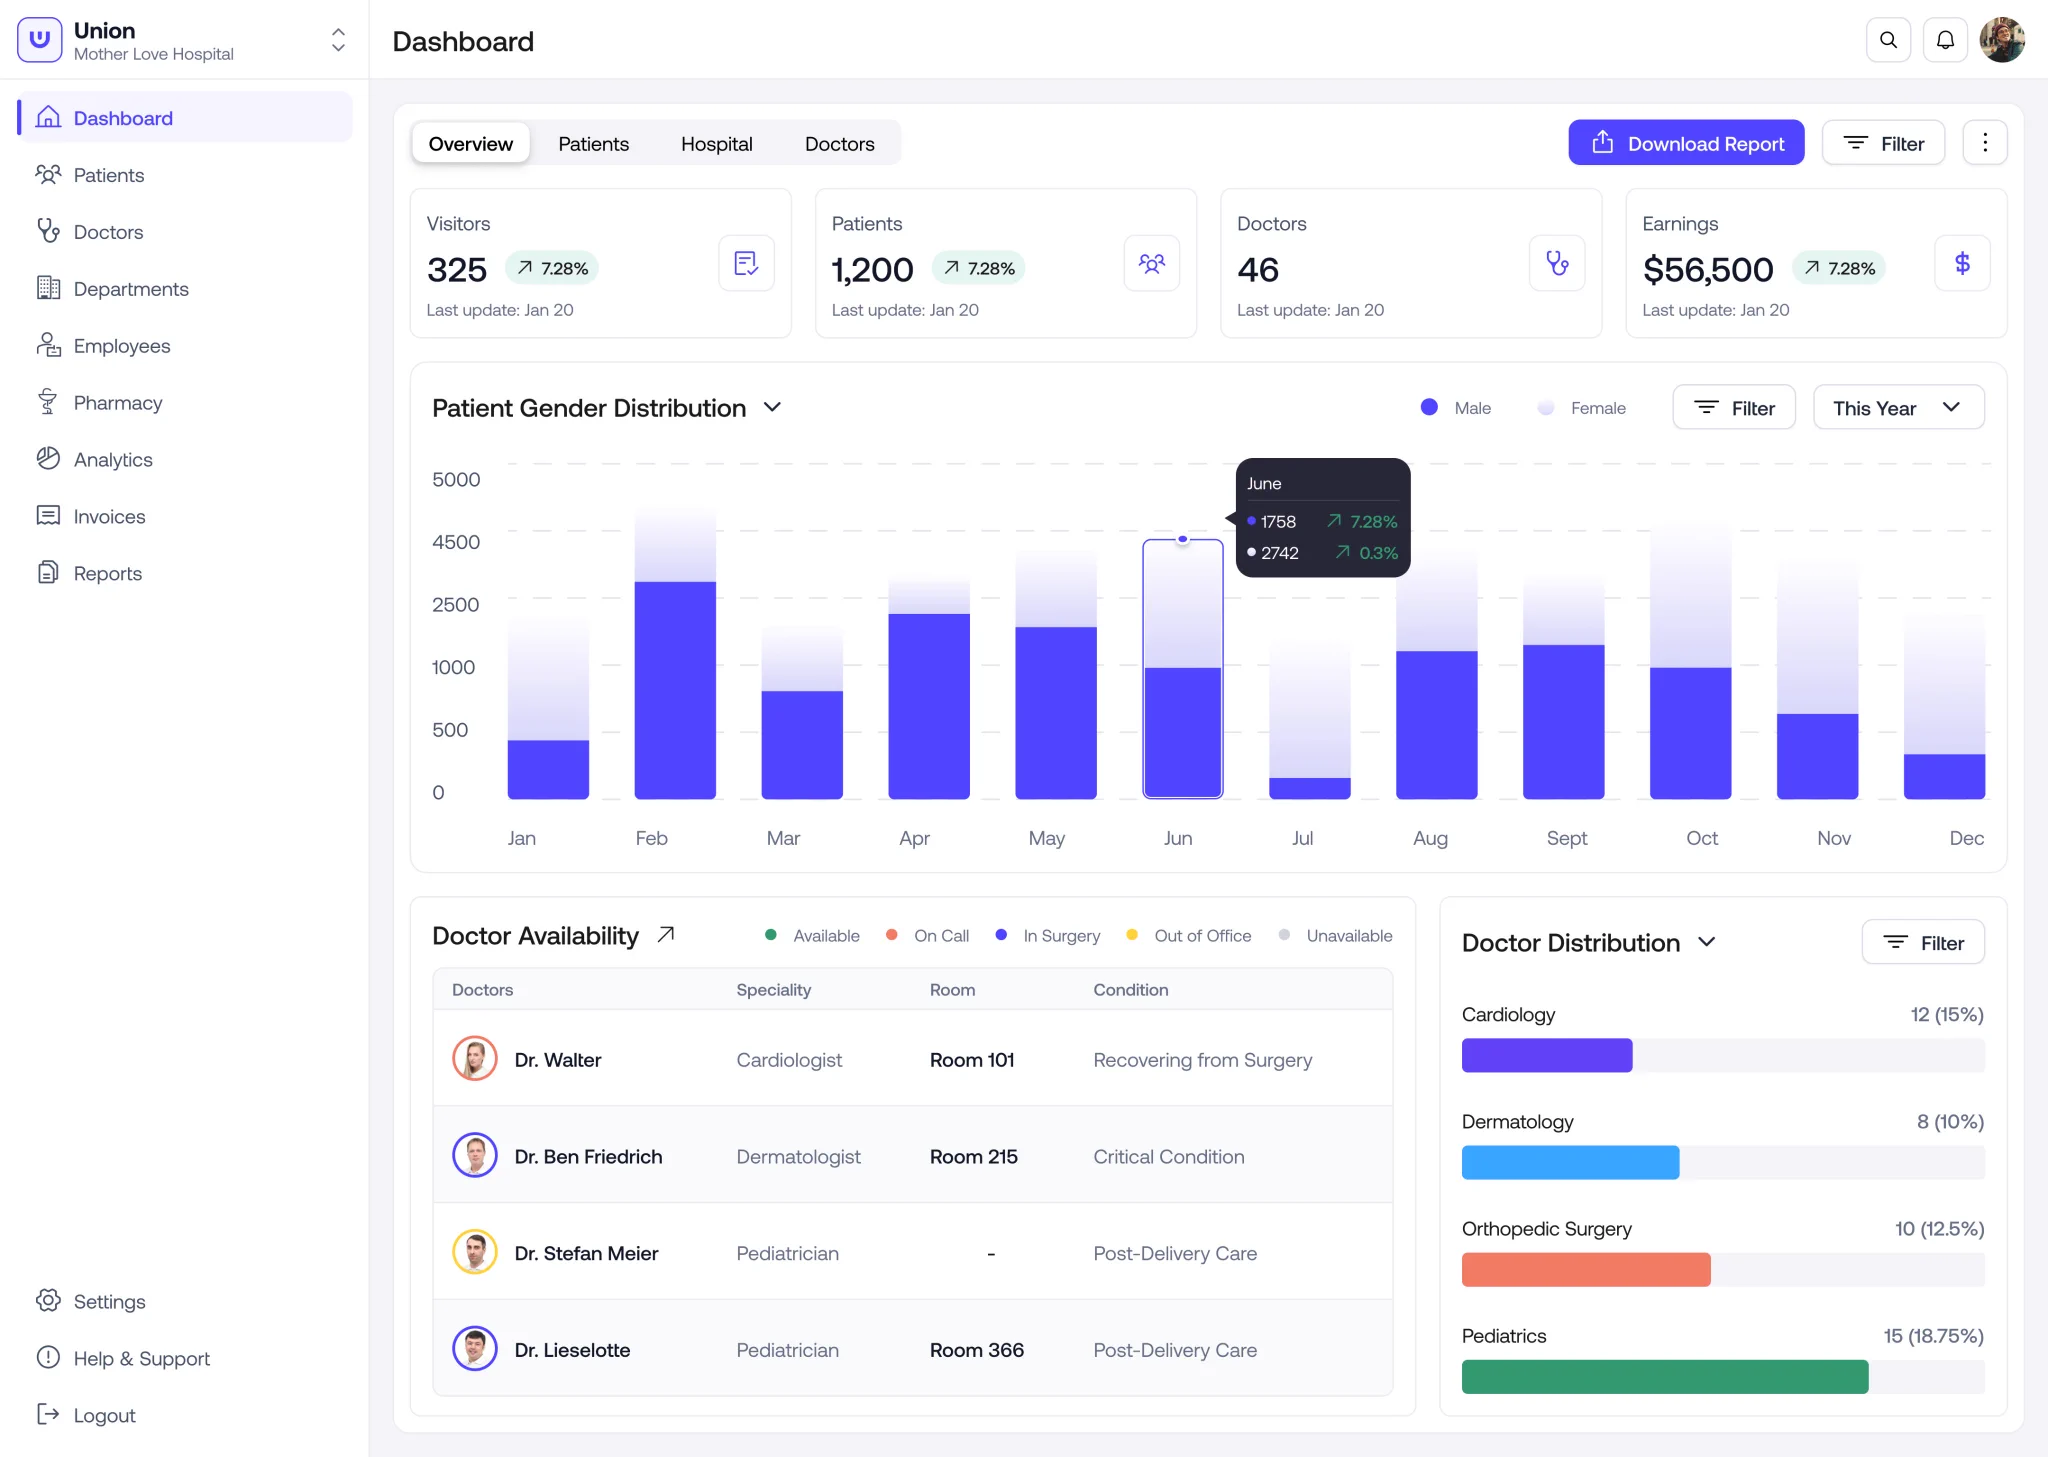
Task: Click the Pediatrics progress bar
Action: pyautogui.click(x=1723, y=1377)
